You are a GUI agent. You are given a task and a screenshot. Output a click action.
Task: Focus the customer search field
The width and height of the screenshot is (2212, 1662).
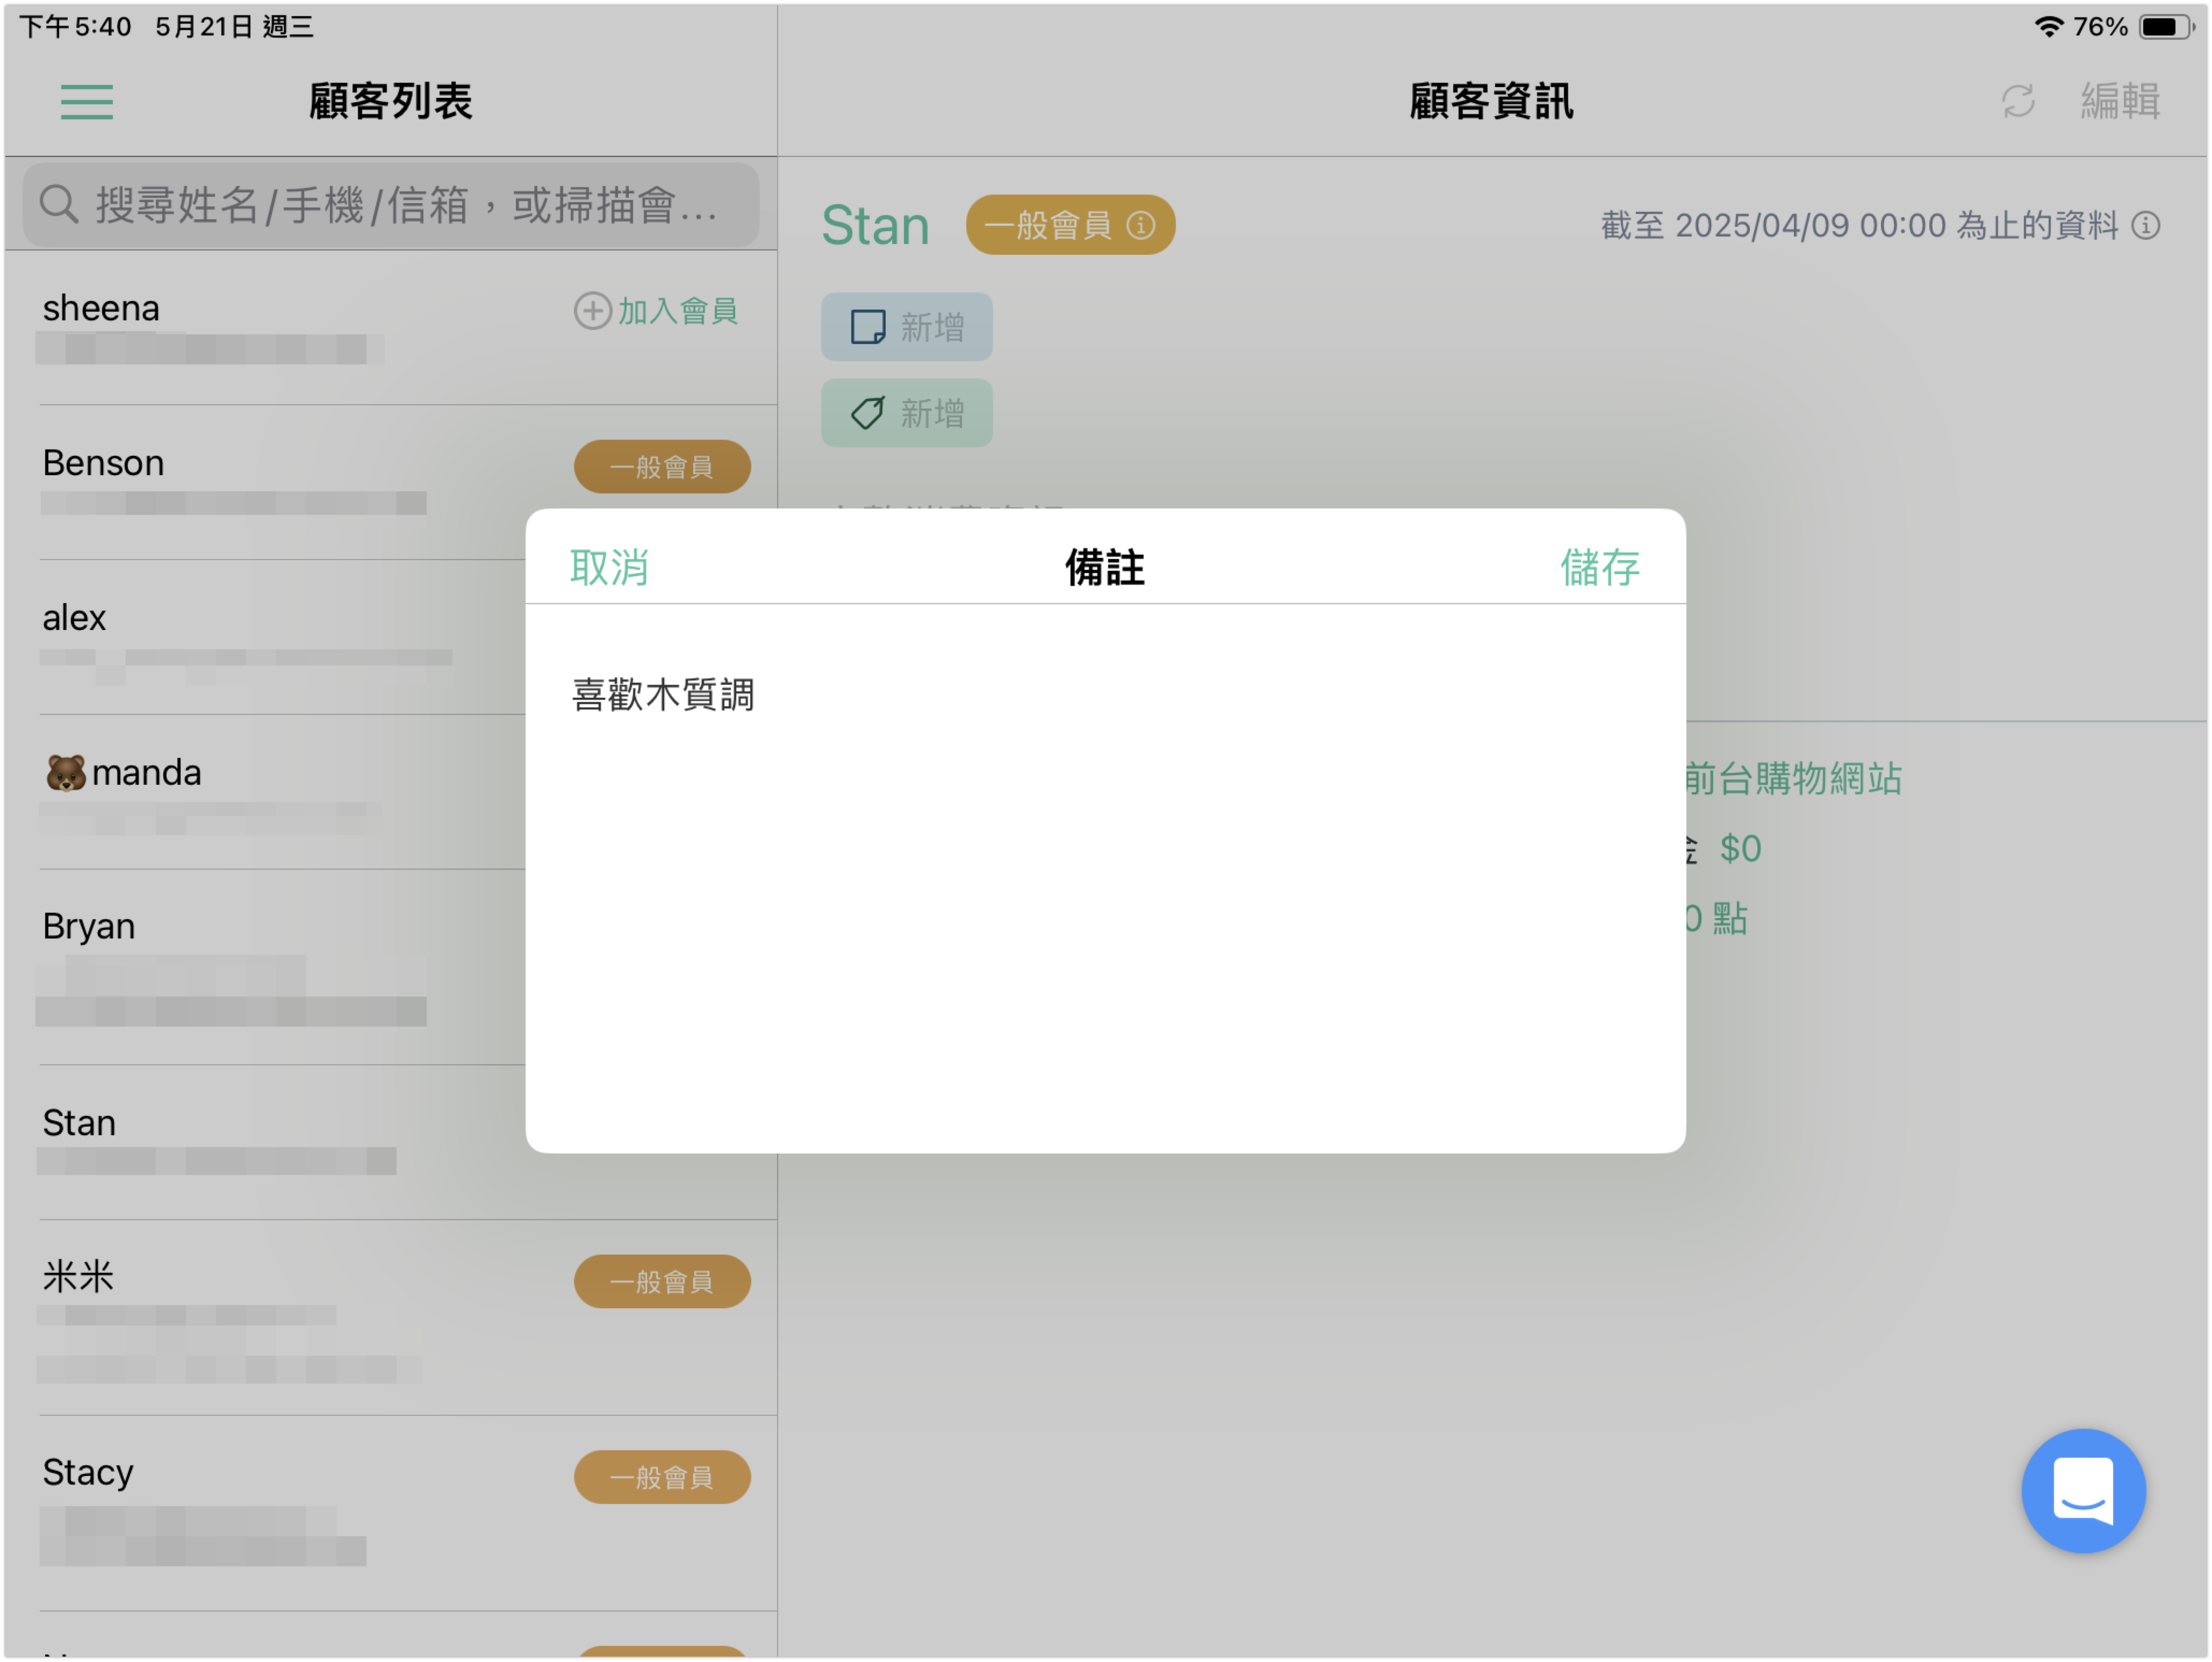(391, 204)
